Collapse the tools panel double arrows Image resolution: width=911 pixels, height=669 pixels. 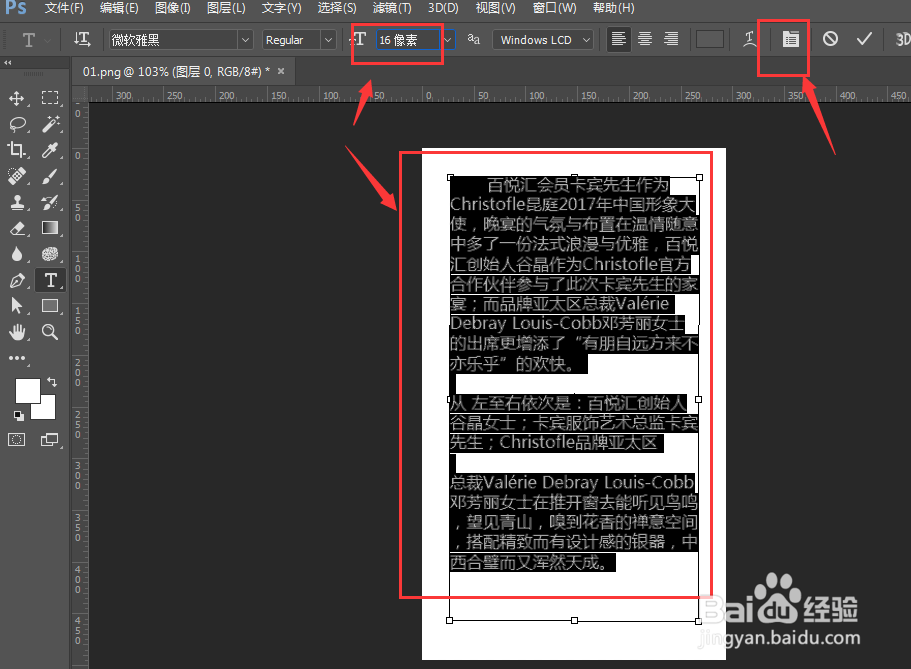8,63
